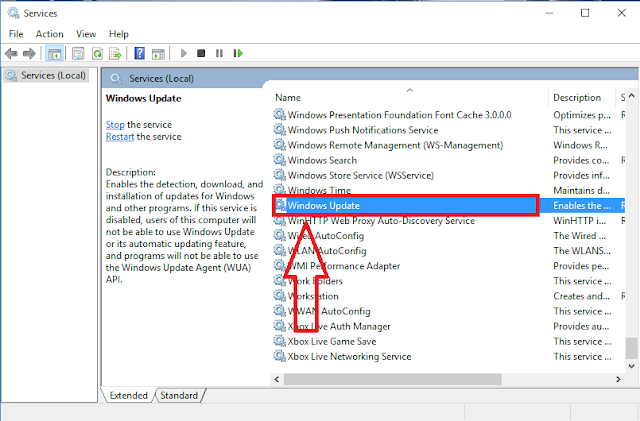The image size is (640, 421).
Task: Click the 'Optimizes p...' description cell
Action: (x=582, y=115)
